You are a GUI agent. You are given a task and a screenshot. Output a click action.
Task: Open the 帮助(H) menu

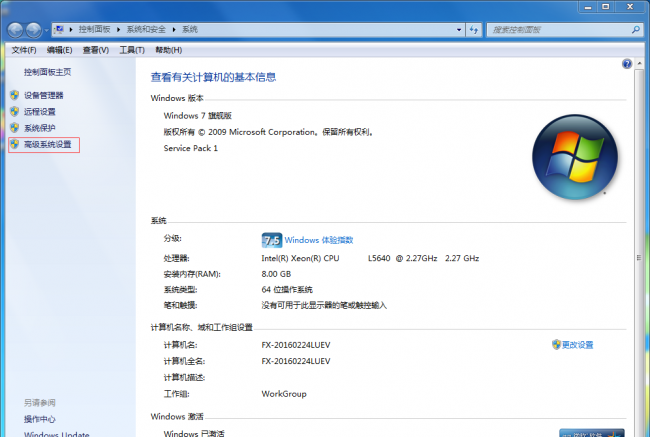pyautogui.click(x=169, y=50)
